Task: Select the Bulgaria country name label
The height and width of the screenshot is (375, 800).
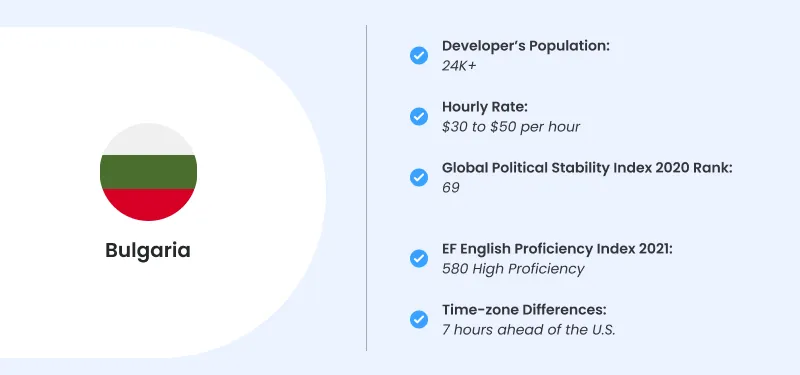Action: [x=148, y=251]
